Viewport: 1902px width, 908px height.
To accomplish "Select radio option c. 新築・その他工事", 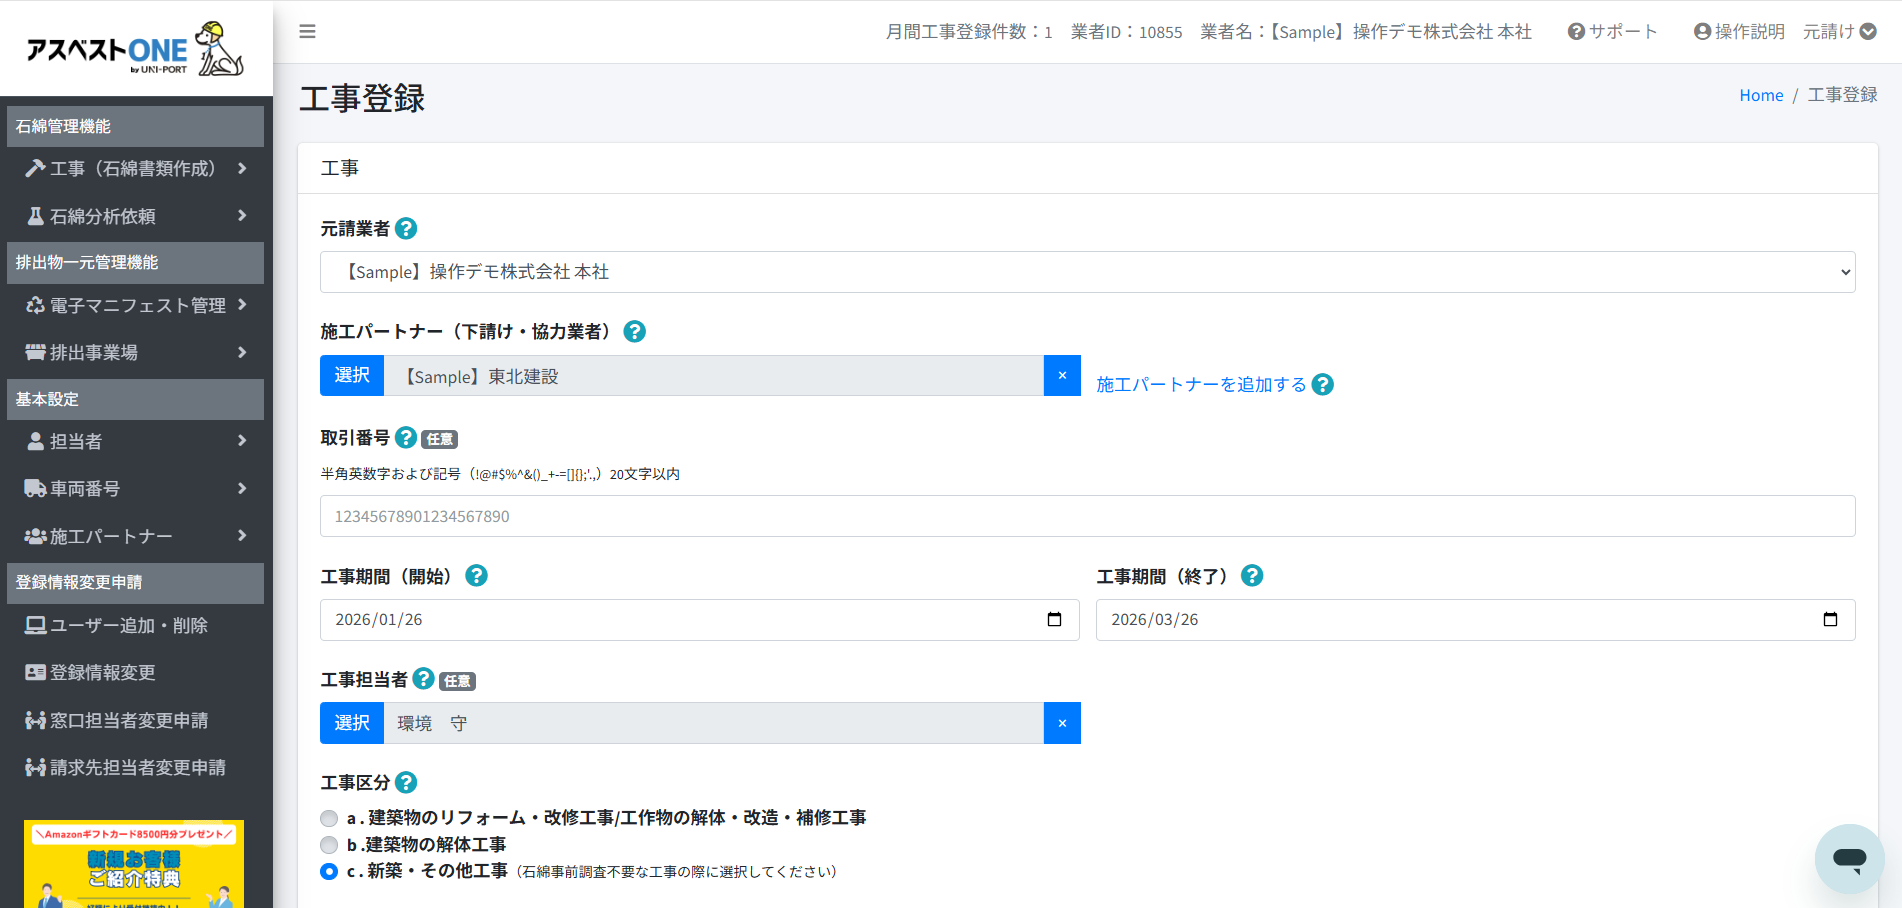I will pyautogui.click(x=329, y=872).
